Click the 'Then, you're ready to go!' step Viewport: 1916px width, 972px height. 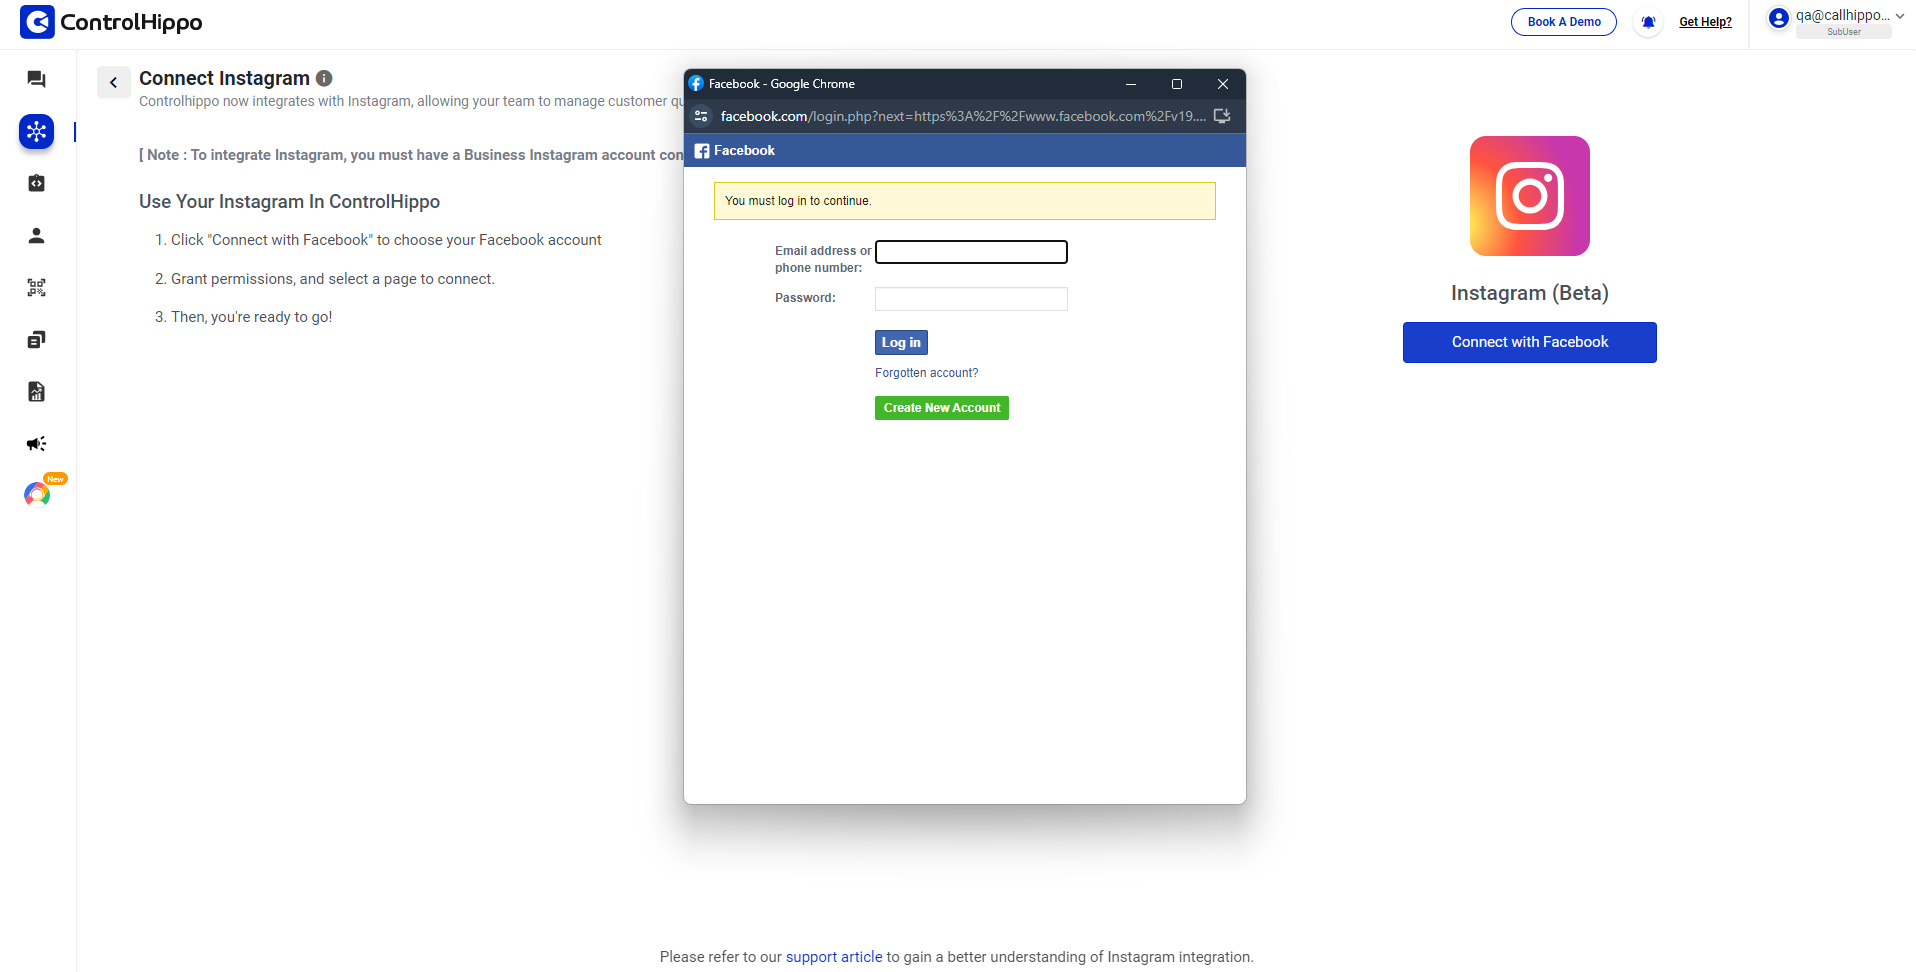click(251, 317)
